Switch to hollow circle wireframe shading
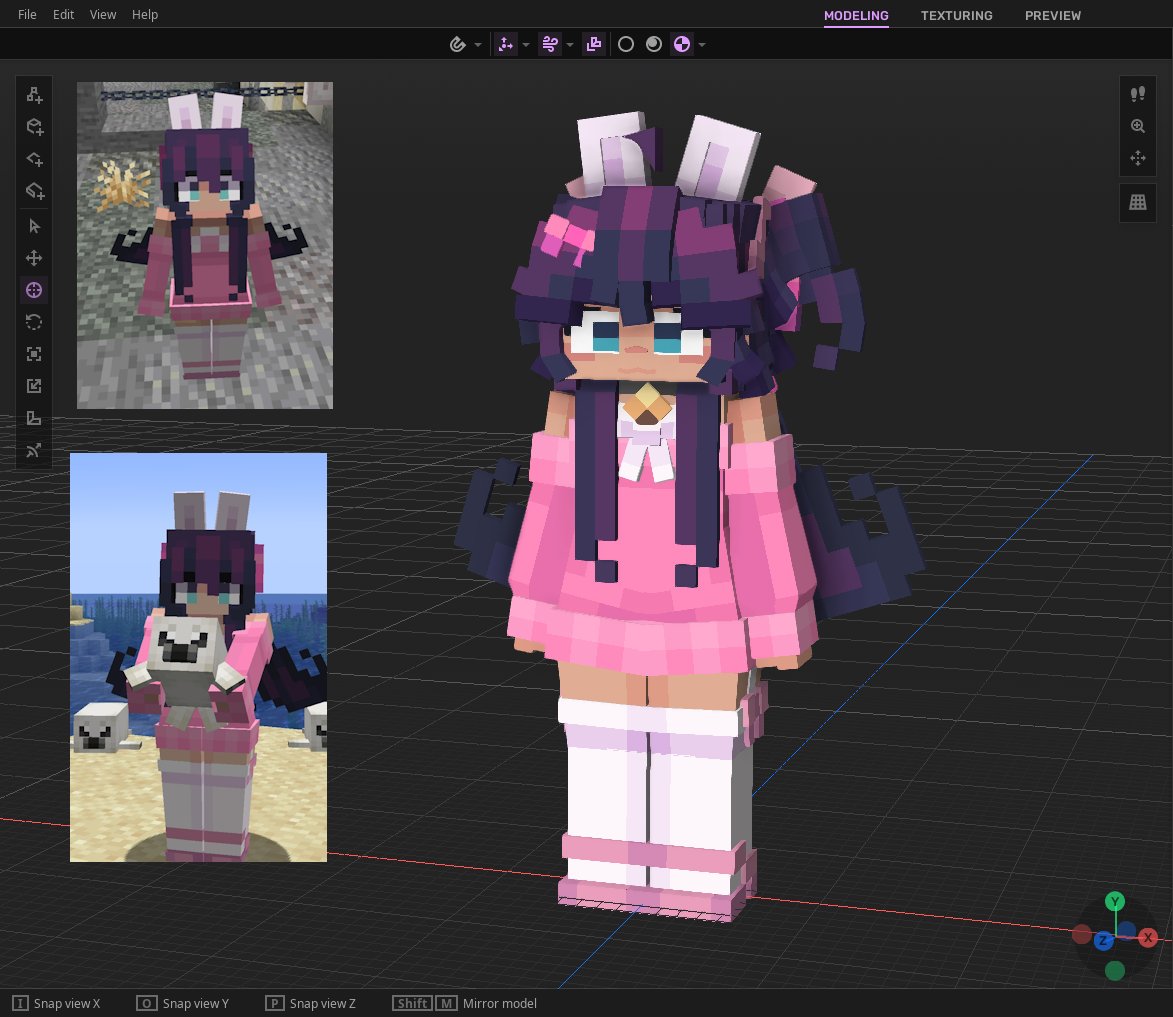The width and height of the screenshot is (1173, 1017). (626, 45)
